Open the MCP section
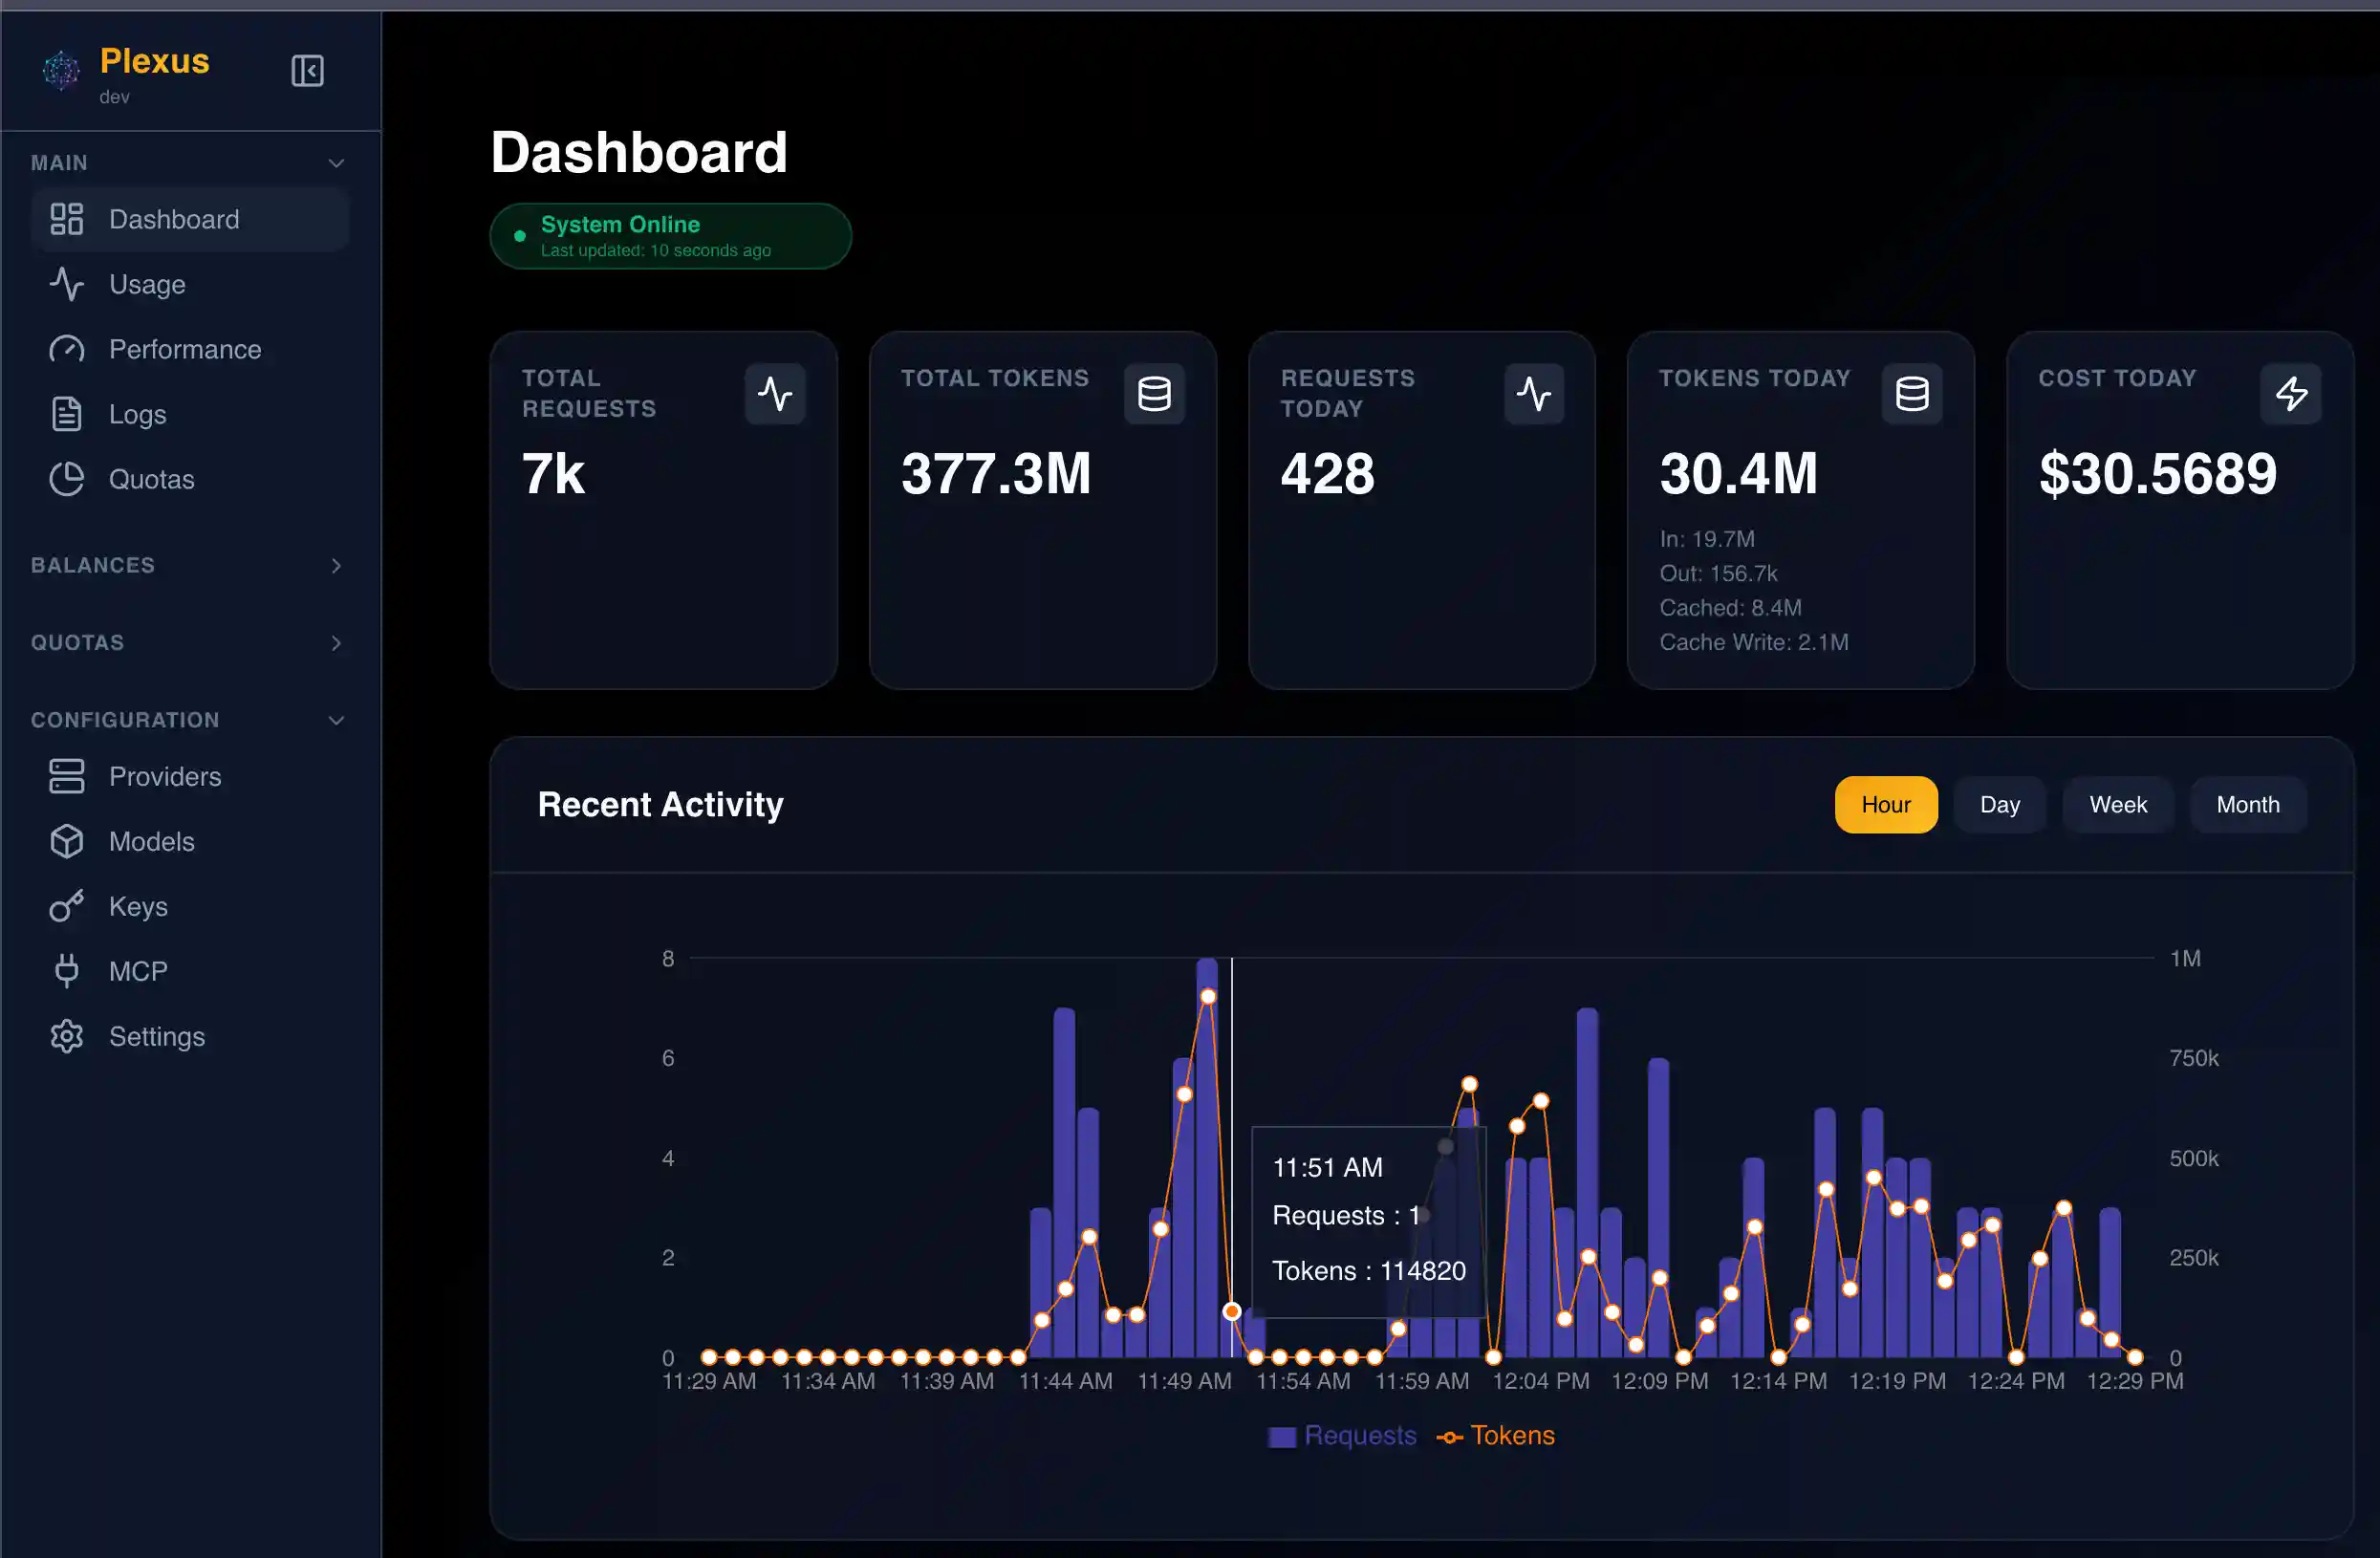2380x1558 pixels. (x=138, y=971)
